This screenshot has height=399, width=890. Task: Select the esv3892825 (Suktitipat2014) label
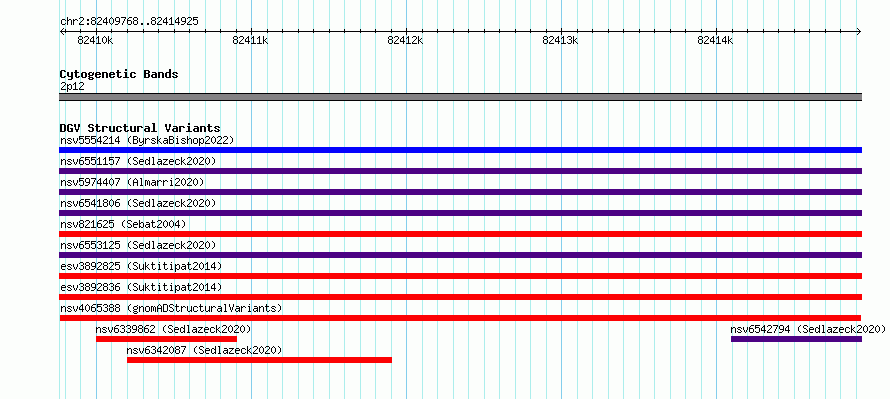tap(141, 266)
